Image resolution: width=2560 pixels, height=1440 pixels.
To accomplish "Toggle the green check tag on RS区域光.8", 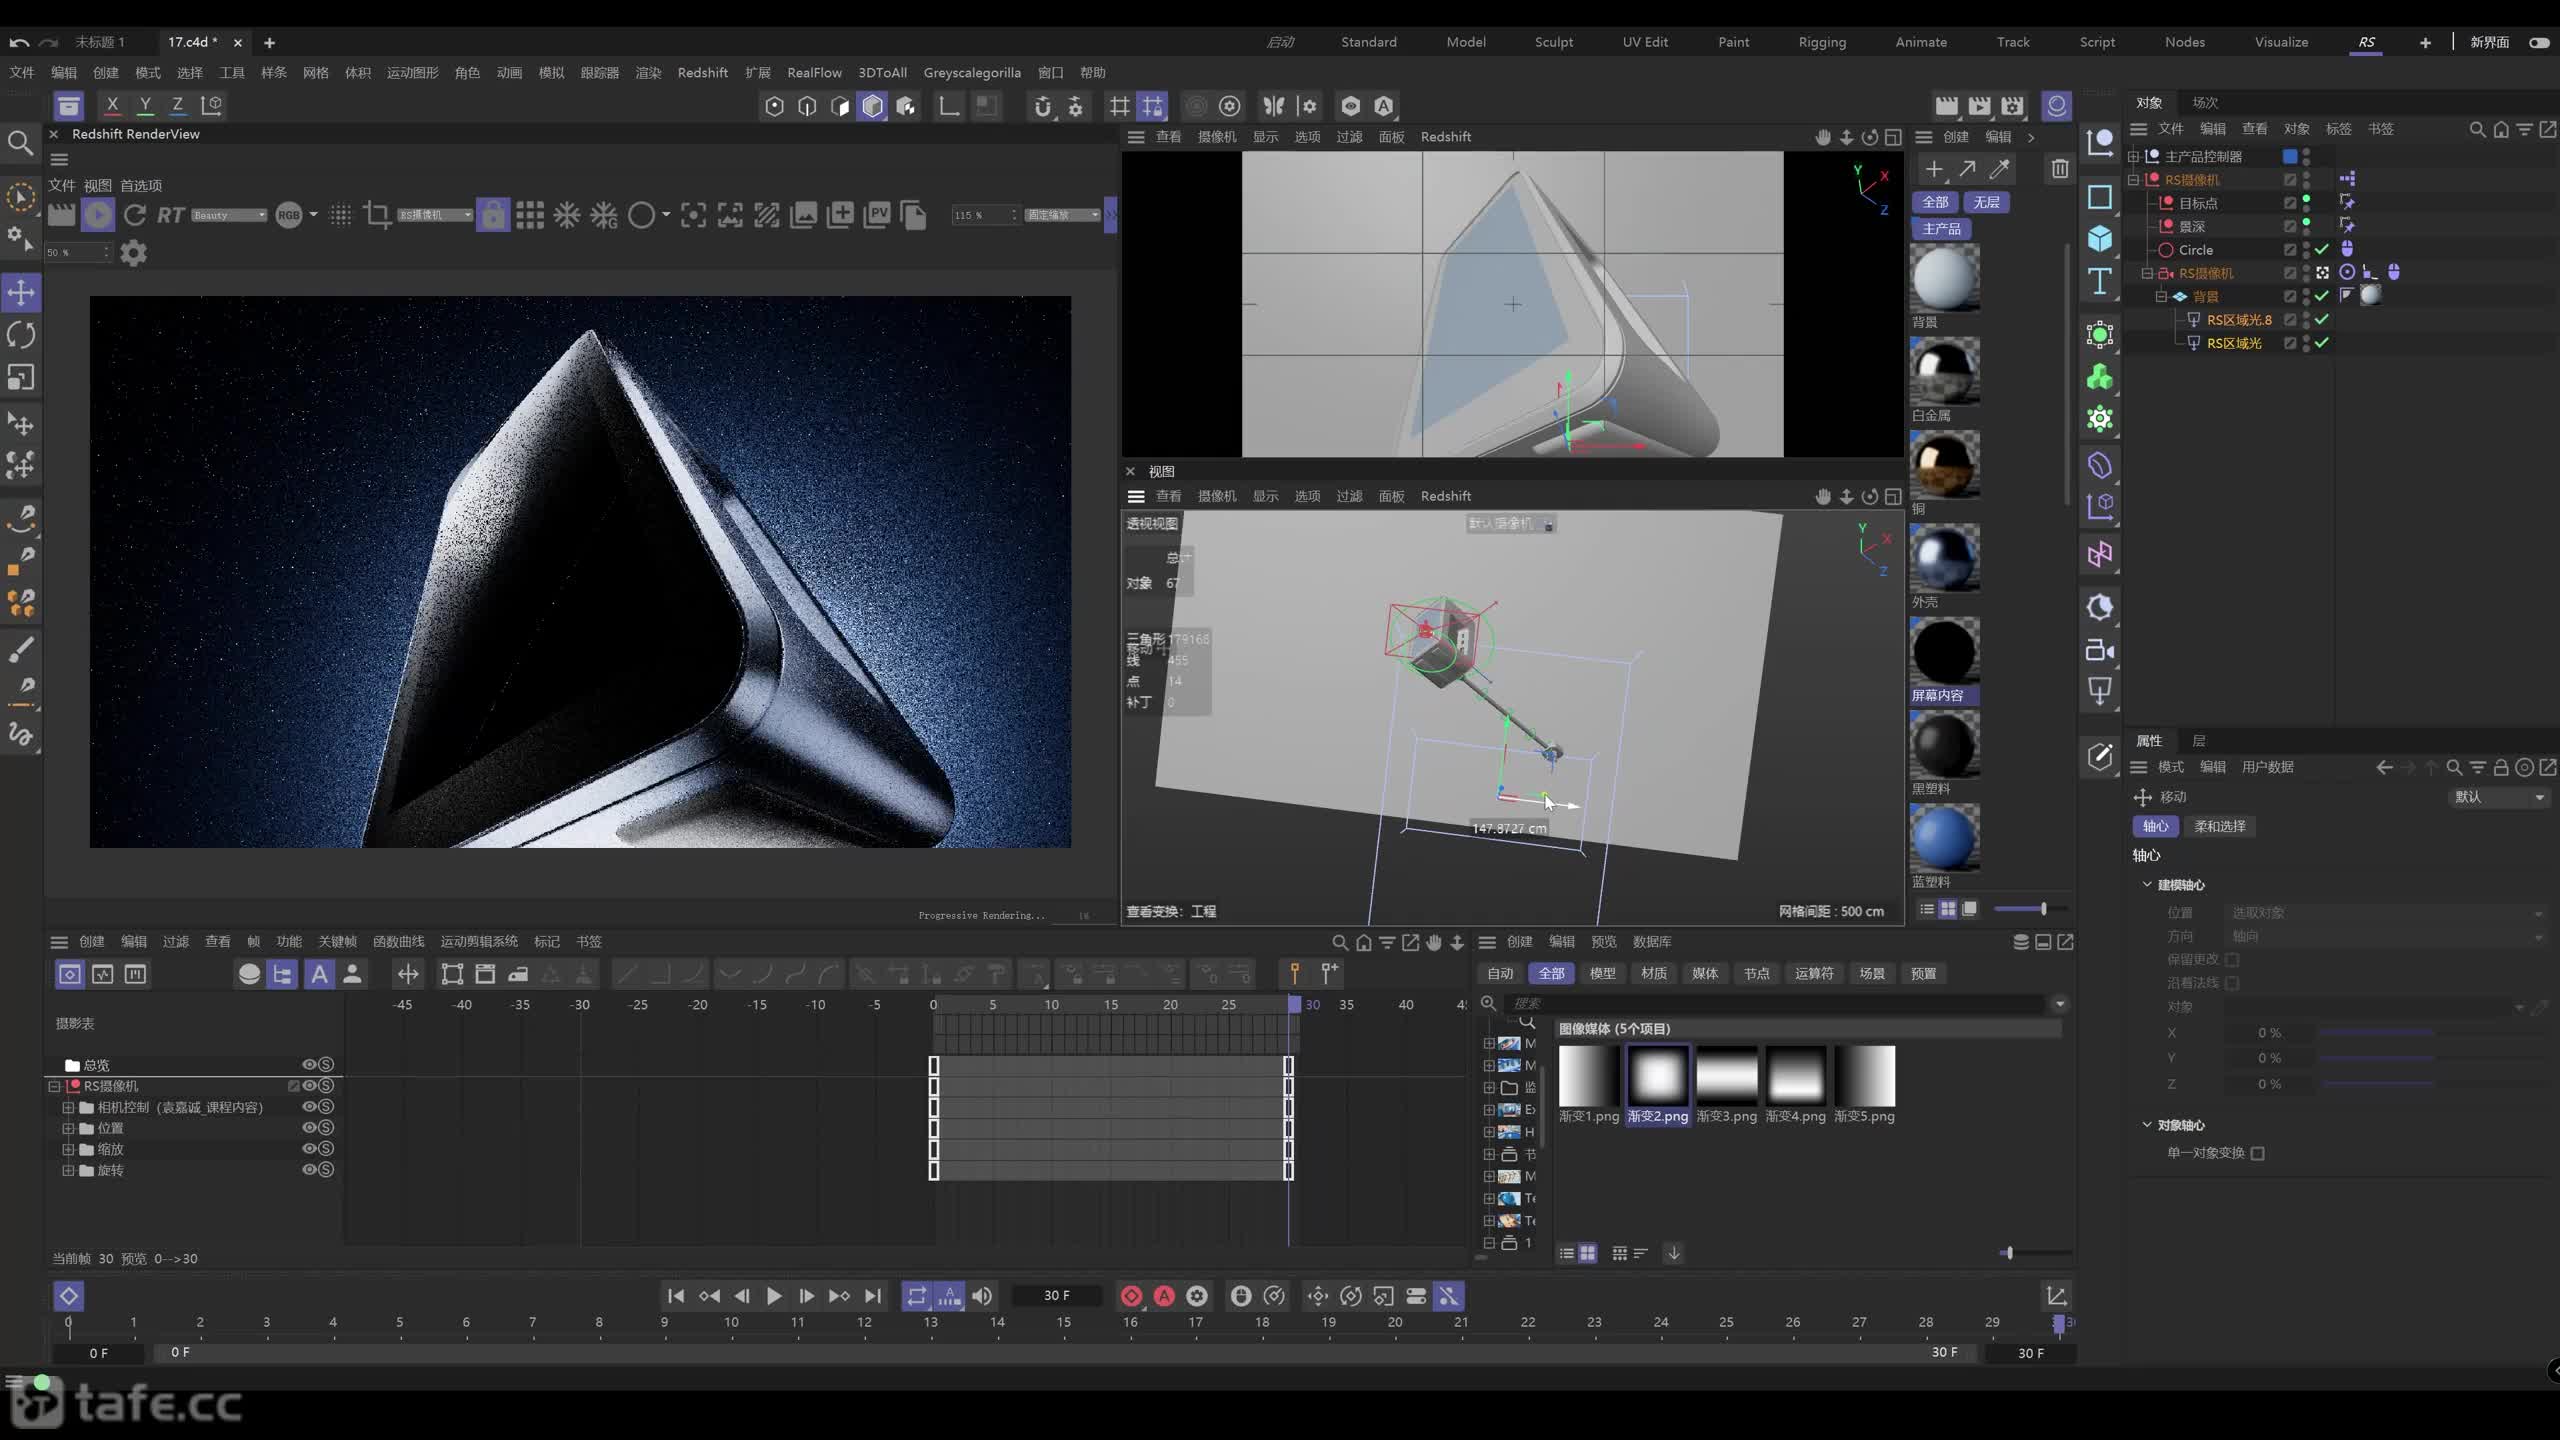I will (2322, 320).
